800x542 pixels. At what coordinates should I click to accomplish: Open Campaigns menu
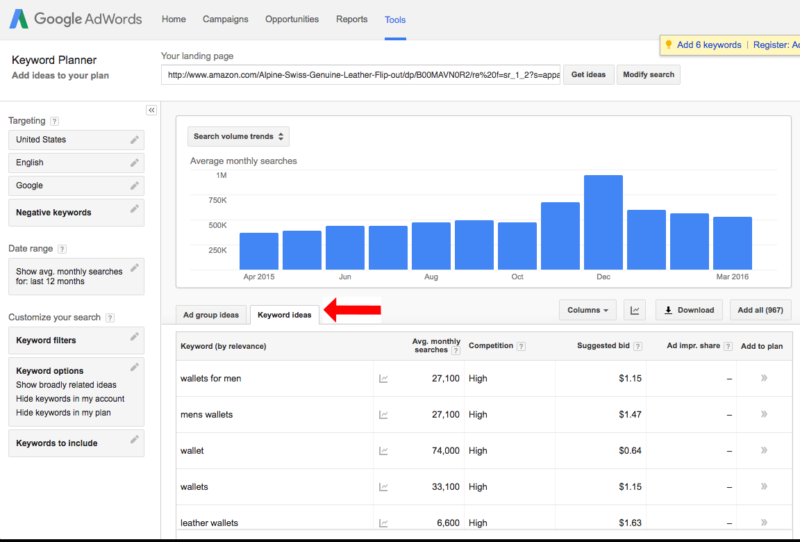(x=226, y=19)
